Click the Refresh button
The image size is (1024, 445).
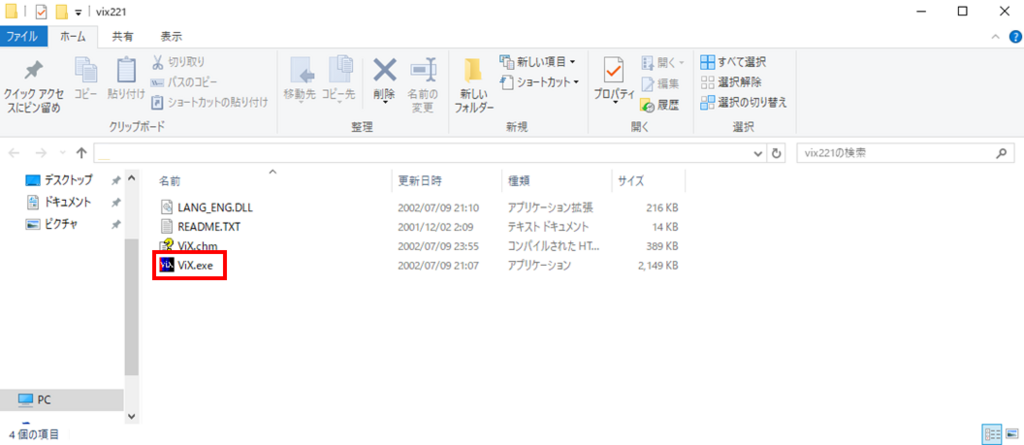pyautogui.click(x=776, y=153)
